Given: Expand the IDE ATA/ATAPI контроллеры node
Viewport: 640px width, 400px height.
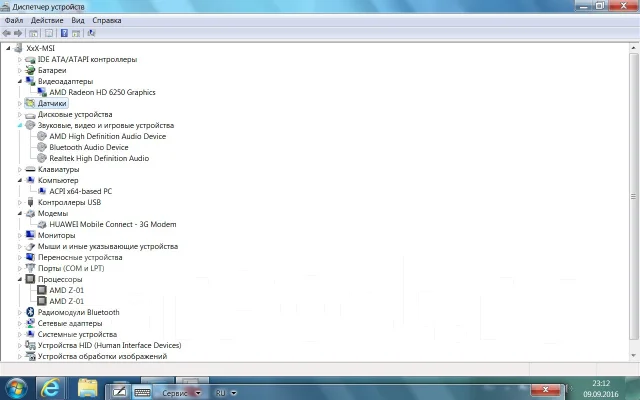Looking at the screenshot, I should [x=19, y=60].
